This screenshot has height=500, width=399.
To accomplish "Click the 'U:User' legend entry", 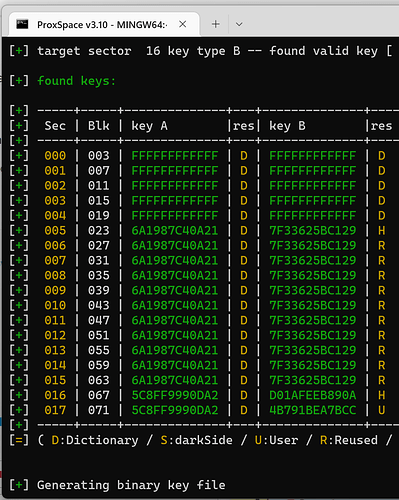I will (276, 440).
